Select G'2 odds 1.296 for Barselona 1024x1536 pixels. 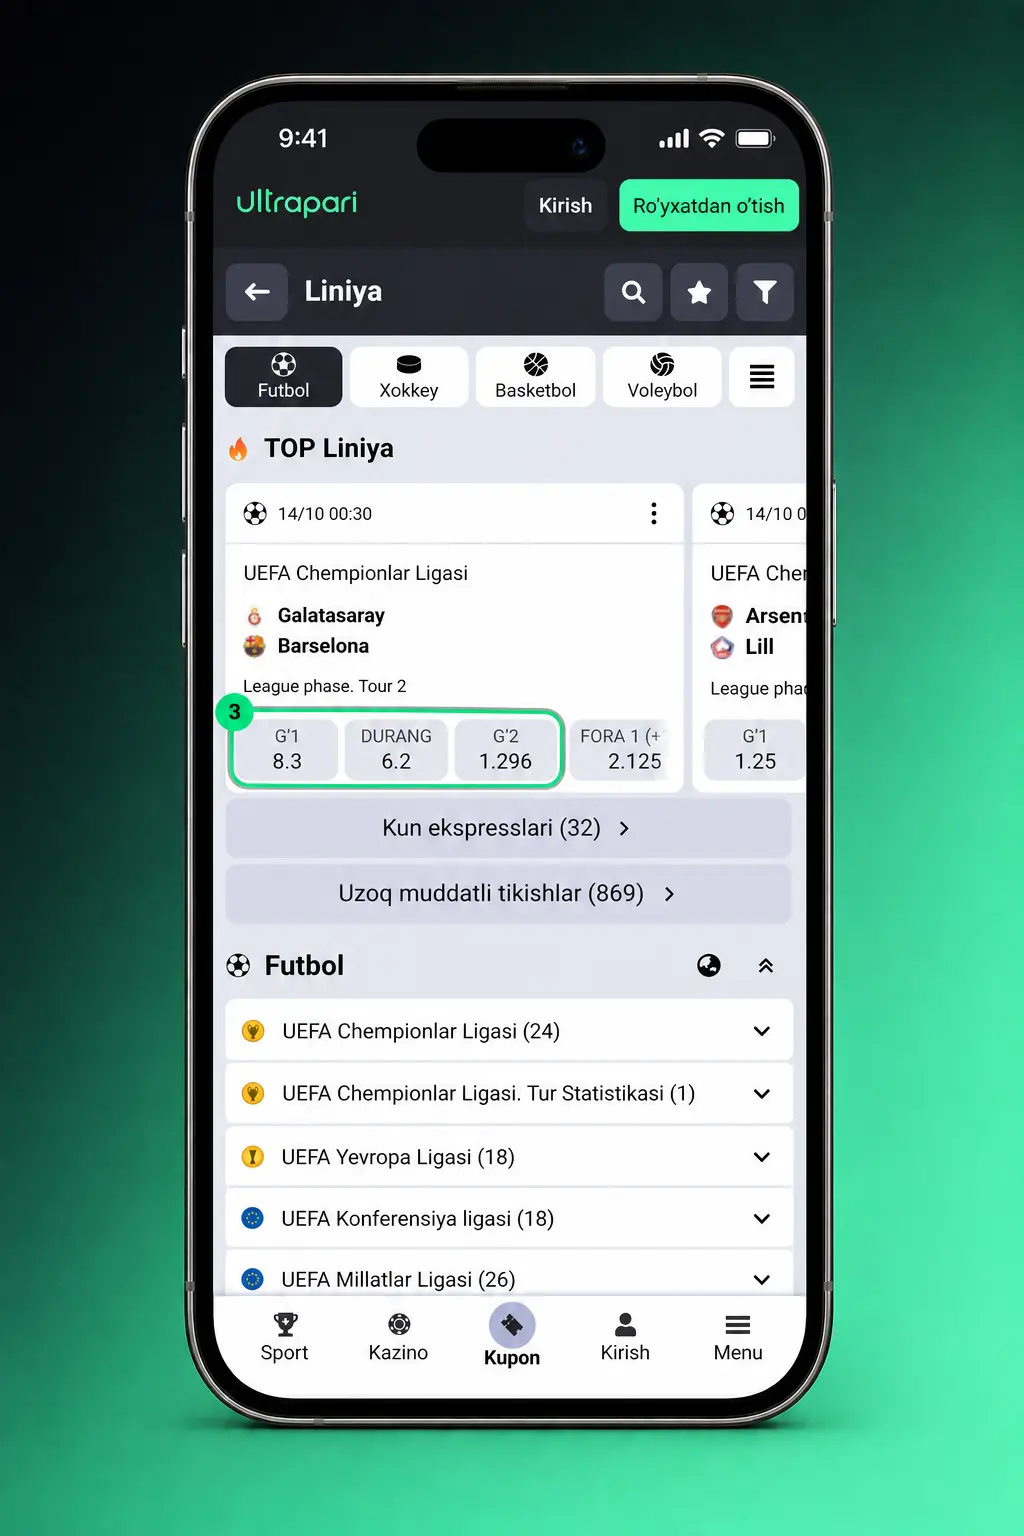pos(505,749)
